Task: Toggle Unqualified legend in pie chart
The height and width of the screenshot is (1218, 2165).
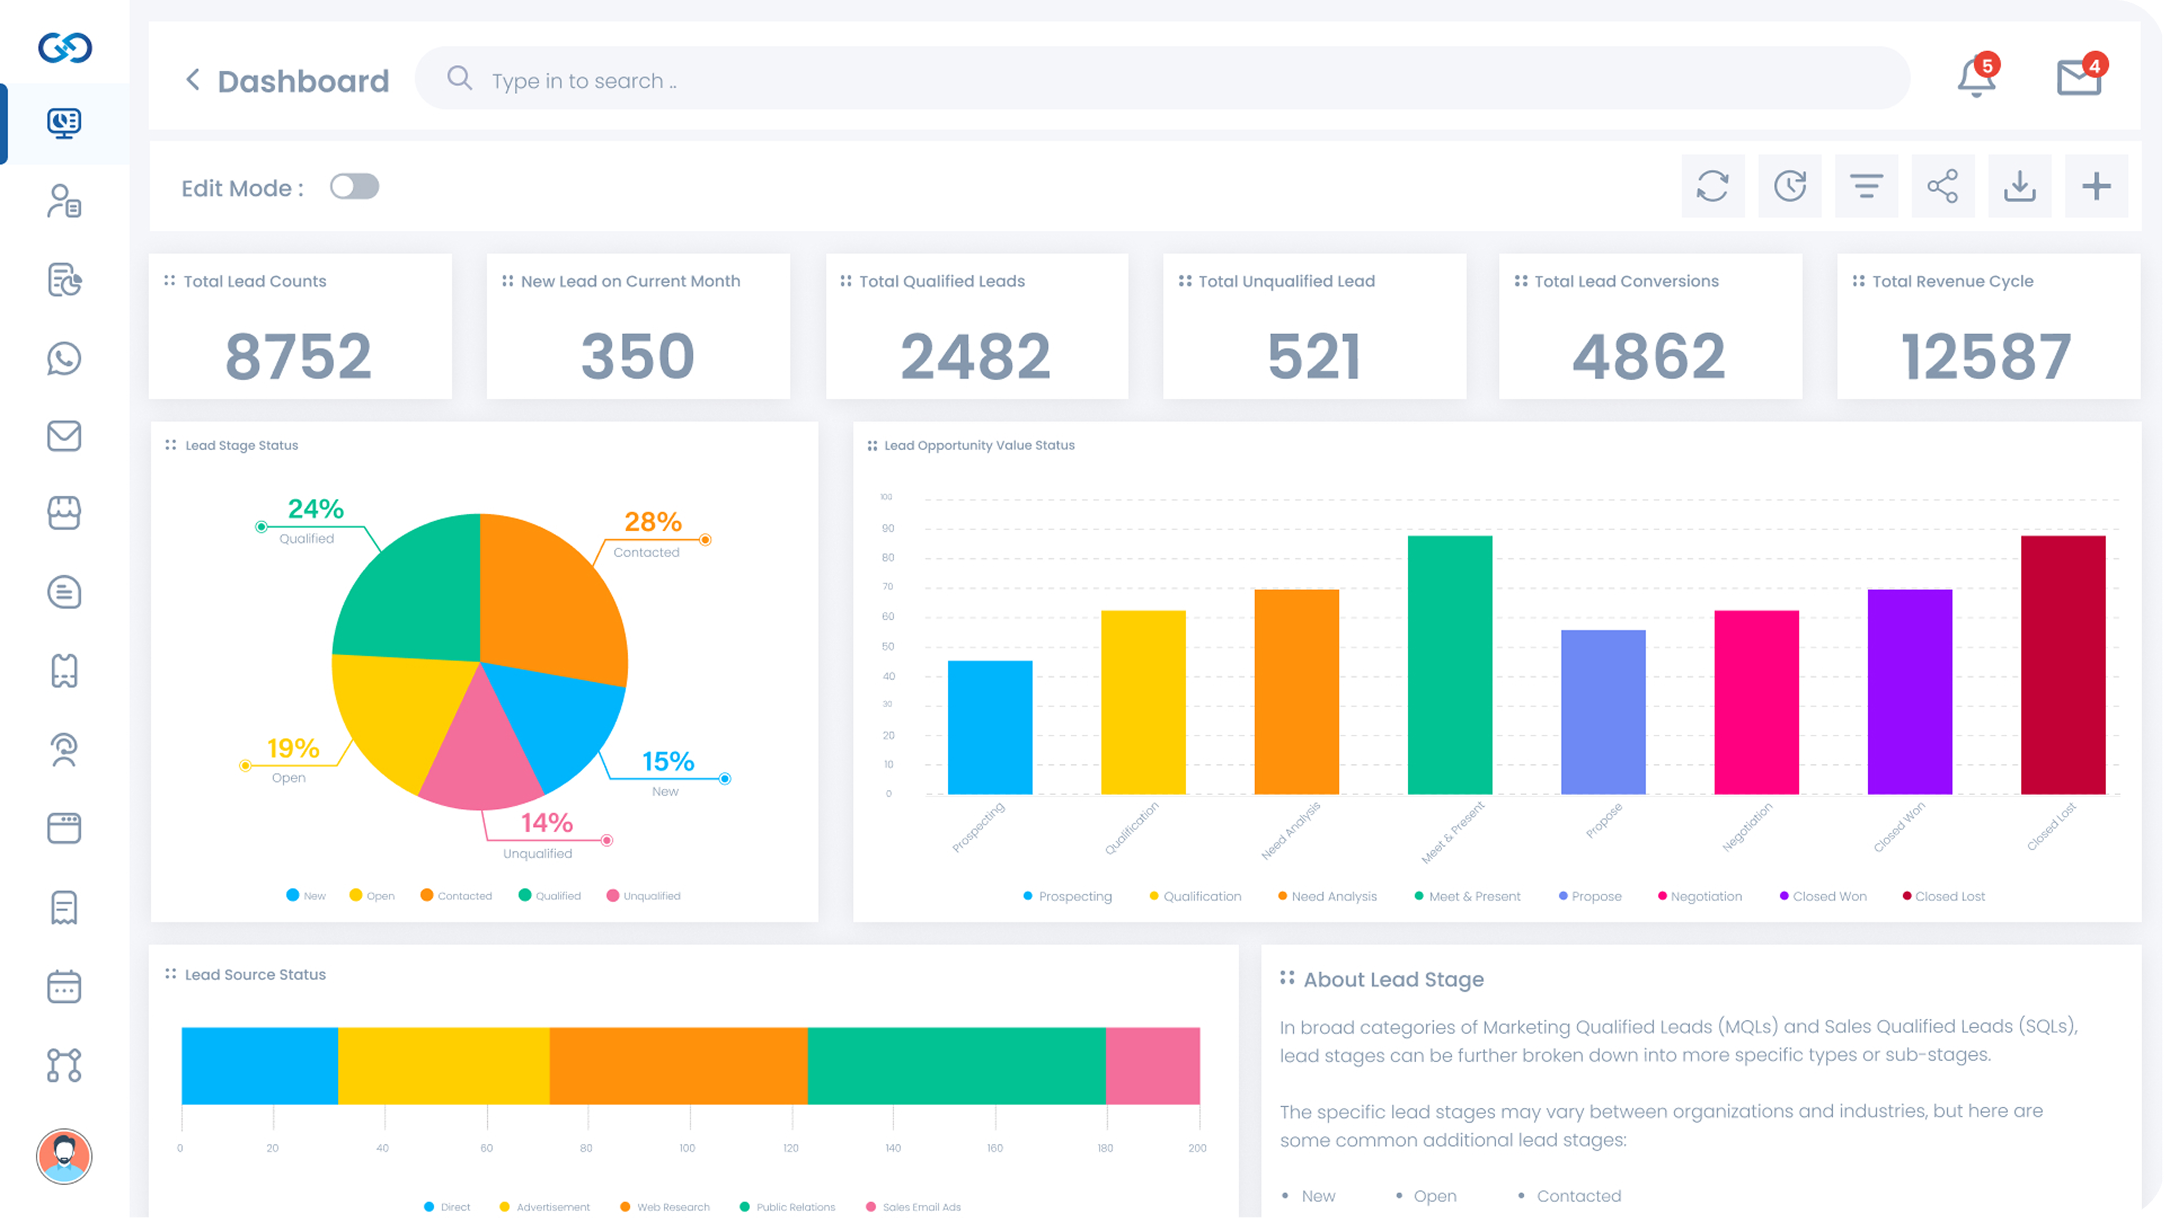Action: tap(643, 896)
